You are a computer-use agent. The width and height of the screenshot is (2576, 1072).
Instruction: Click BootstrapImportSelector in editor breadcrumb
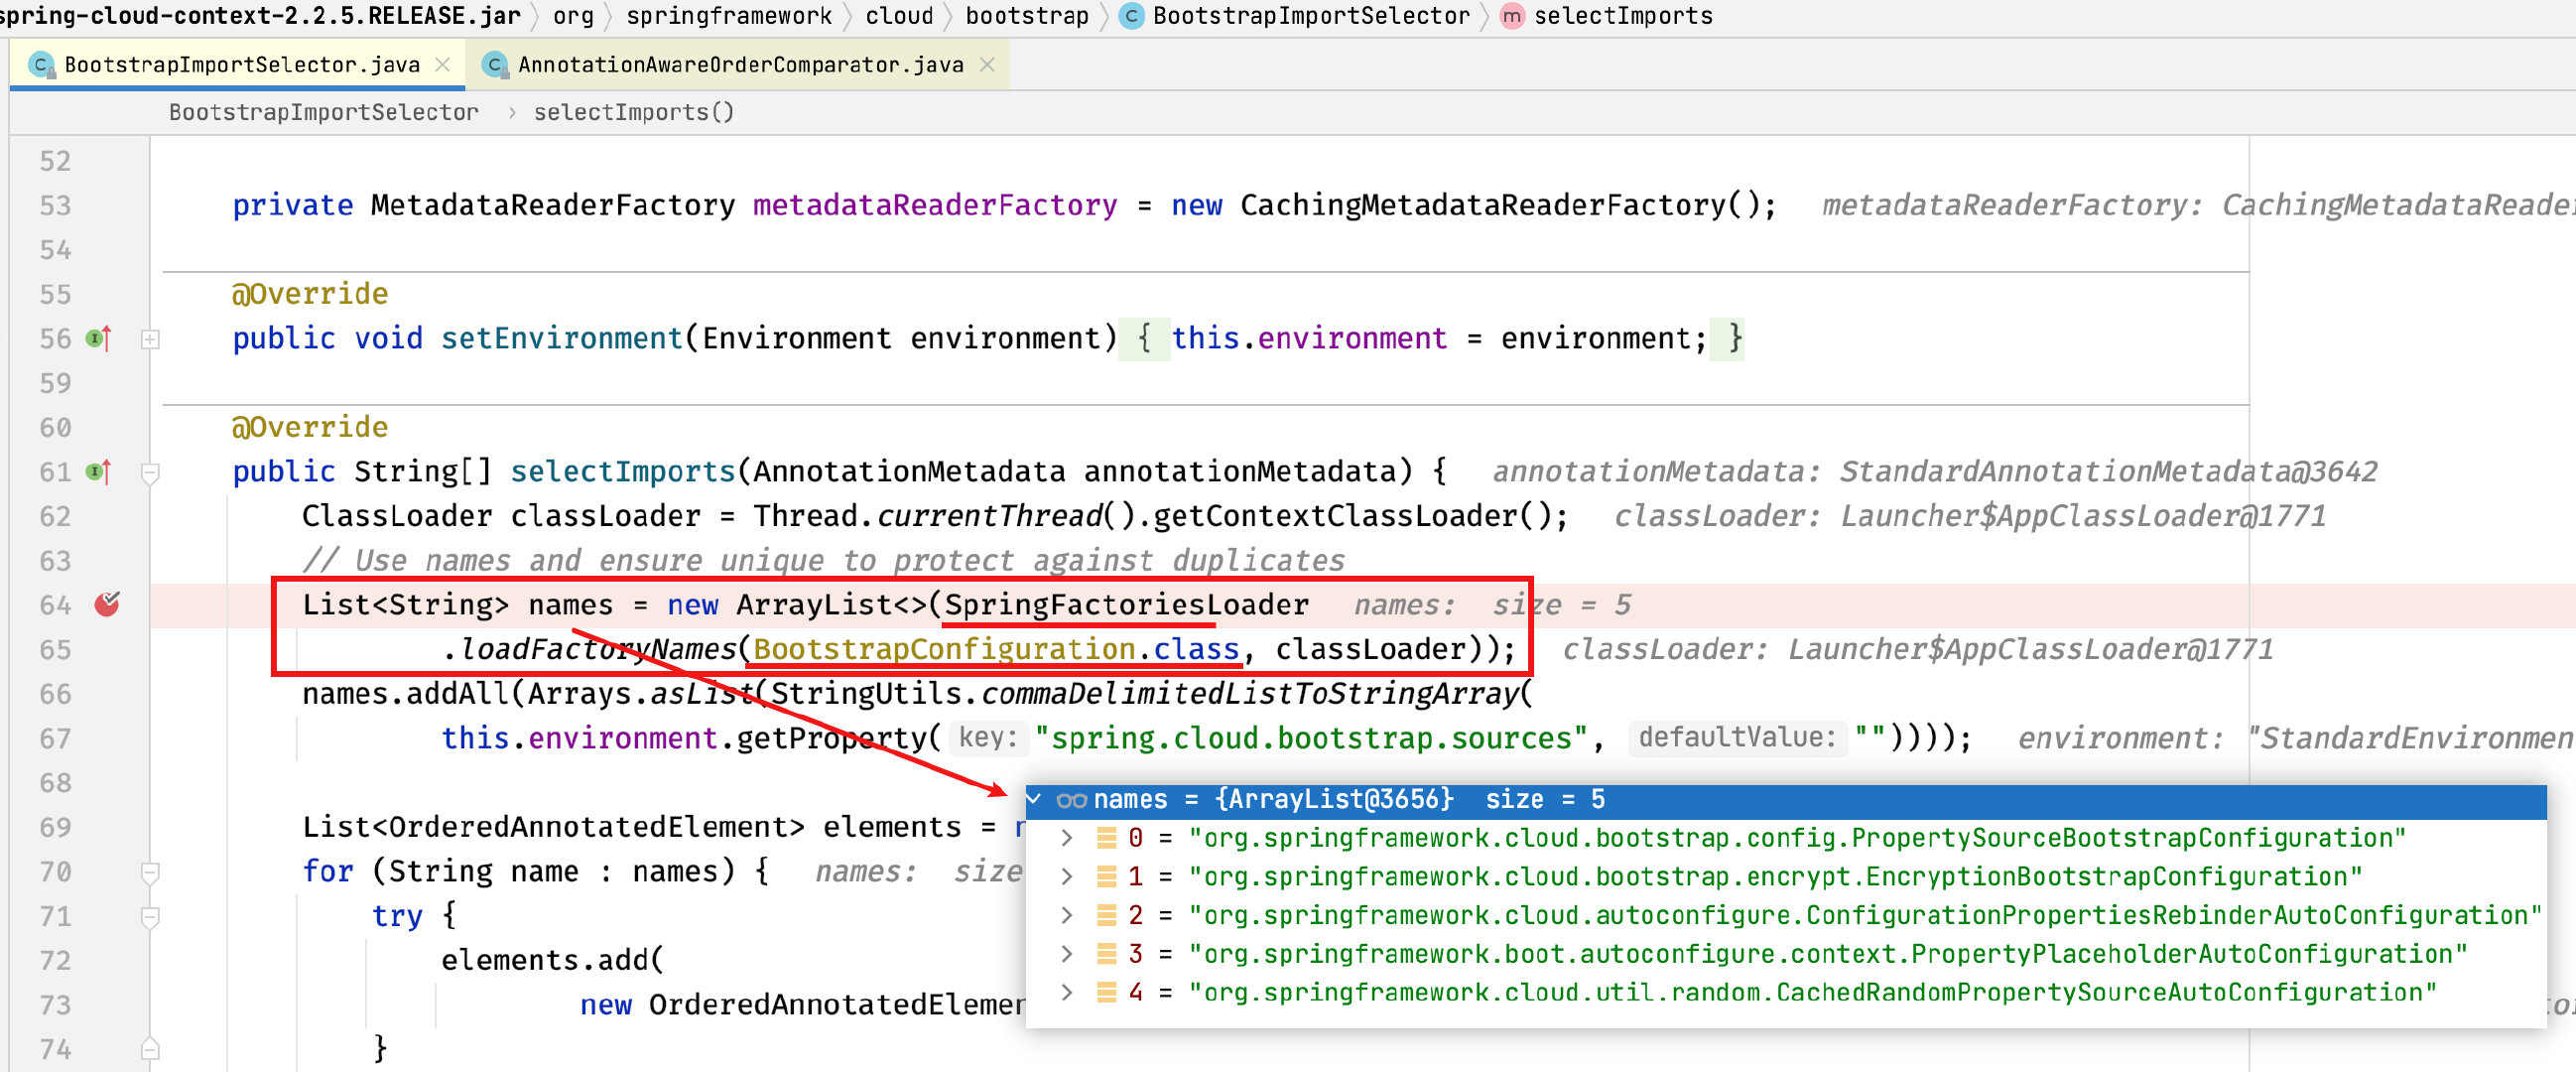pos(324,112)
